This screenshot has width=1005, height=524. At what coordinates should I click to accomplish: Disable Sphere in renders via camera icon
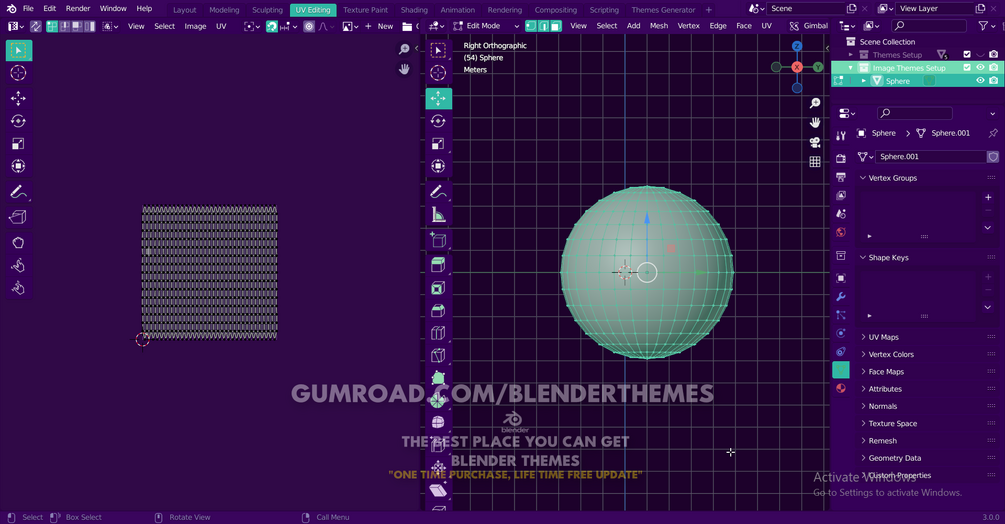pos(993,81)
